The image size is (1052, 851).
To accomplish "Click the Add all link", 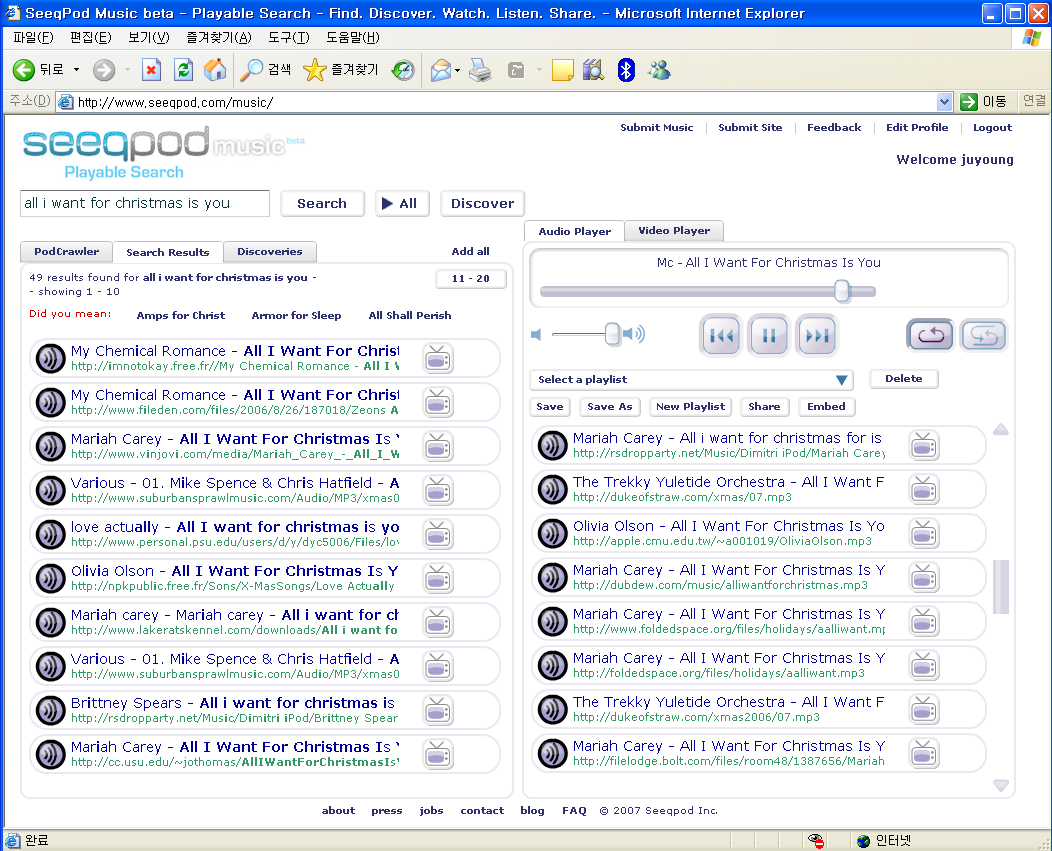I will (470, 251).
